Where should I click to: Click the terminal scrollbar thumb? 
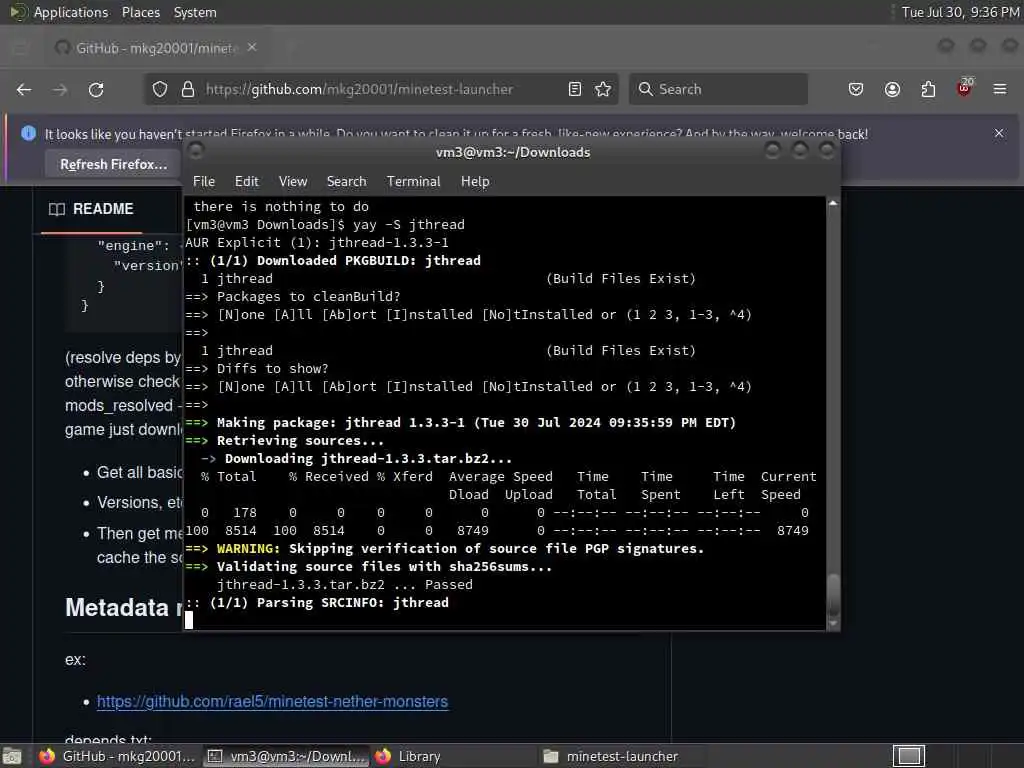click(x=833, y=594)
